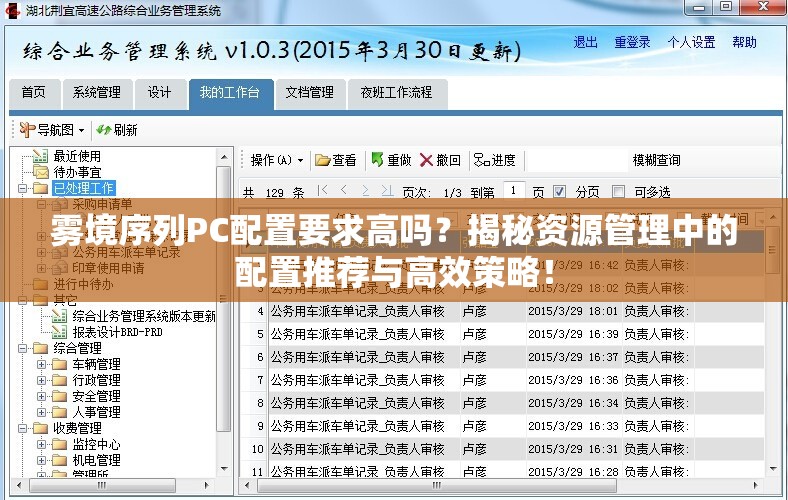Click the 刷新 refresh icon
The image size is (788, 500).
[x=104, y=130]
